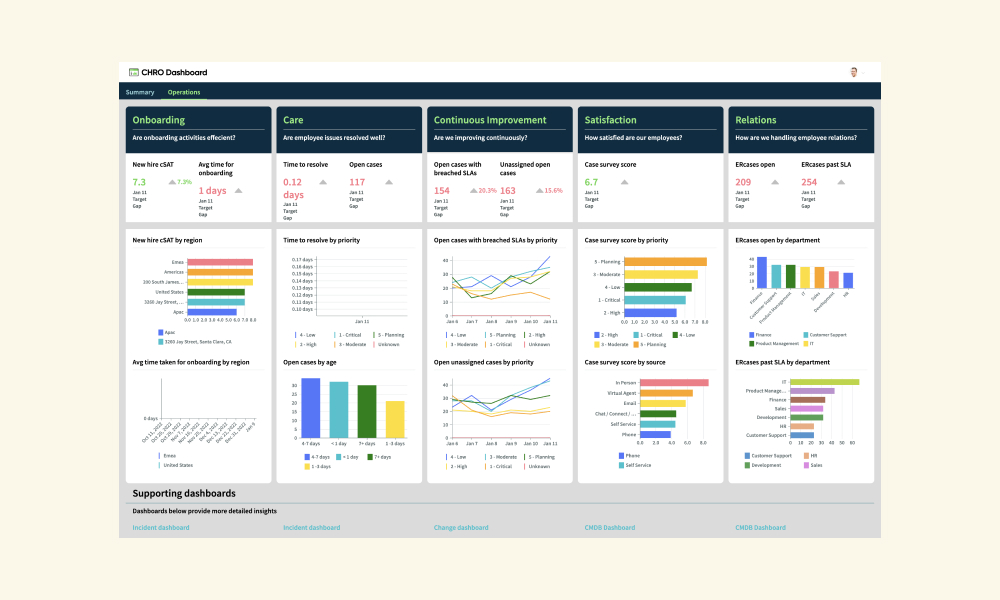1000x600 pixels.
Task: Select the Operations tab
Action: pos(184,92)
